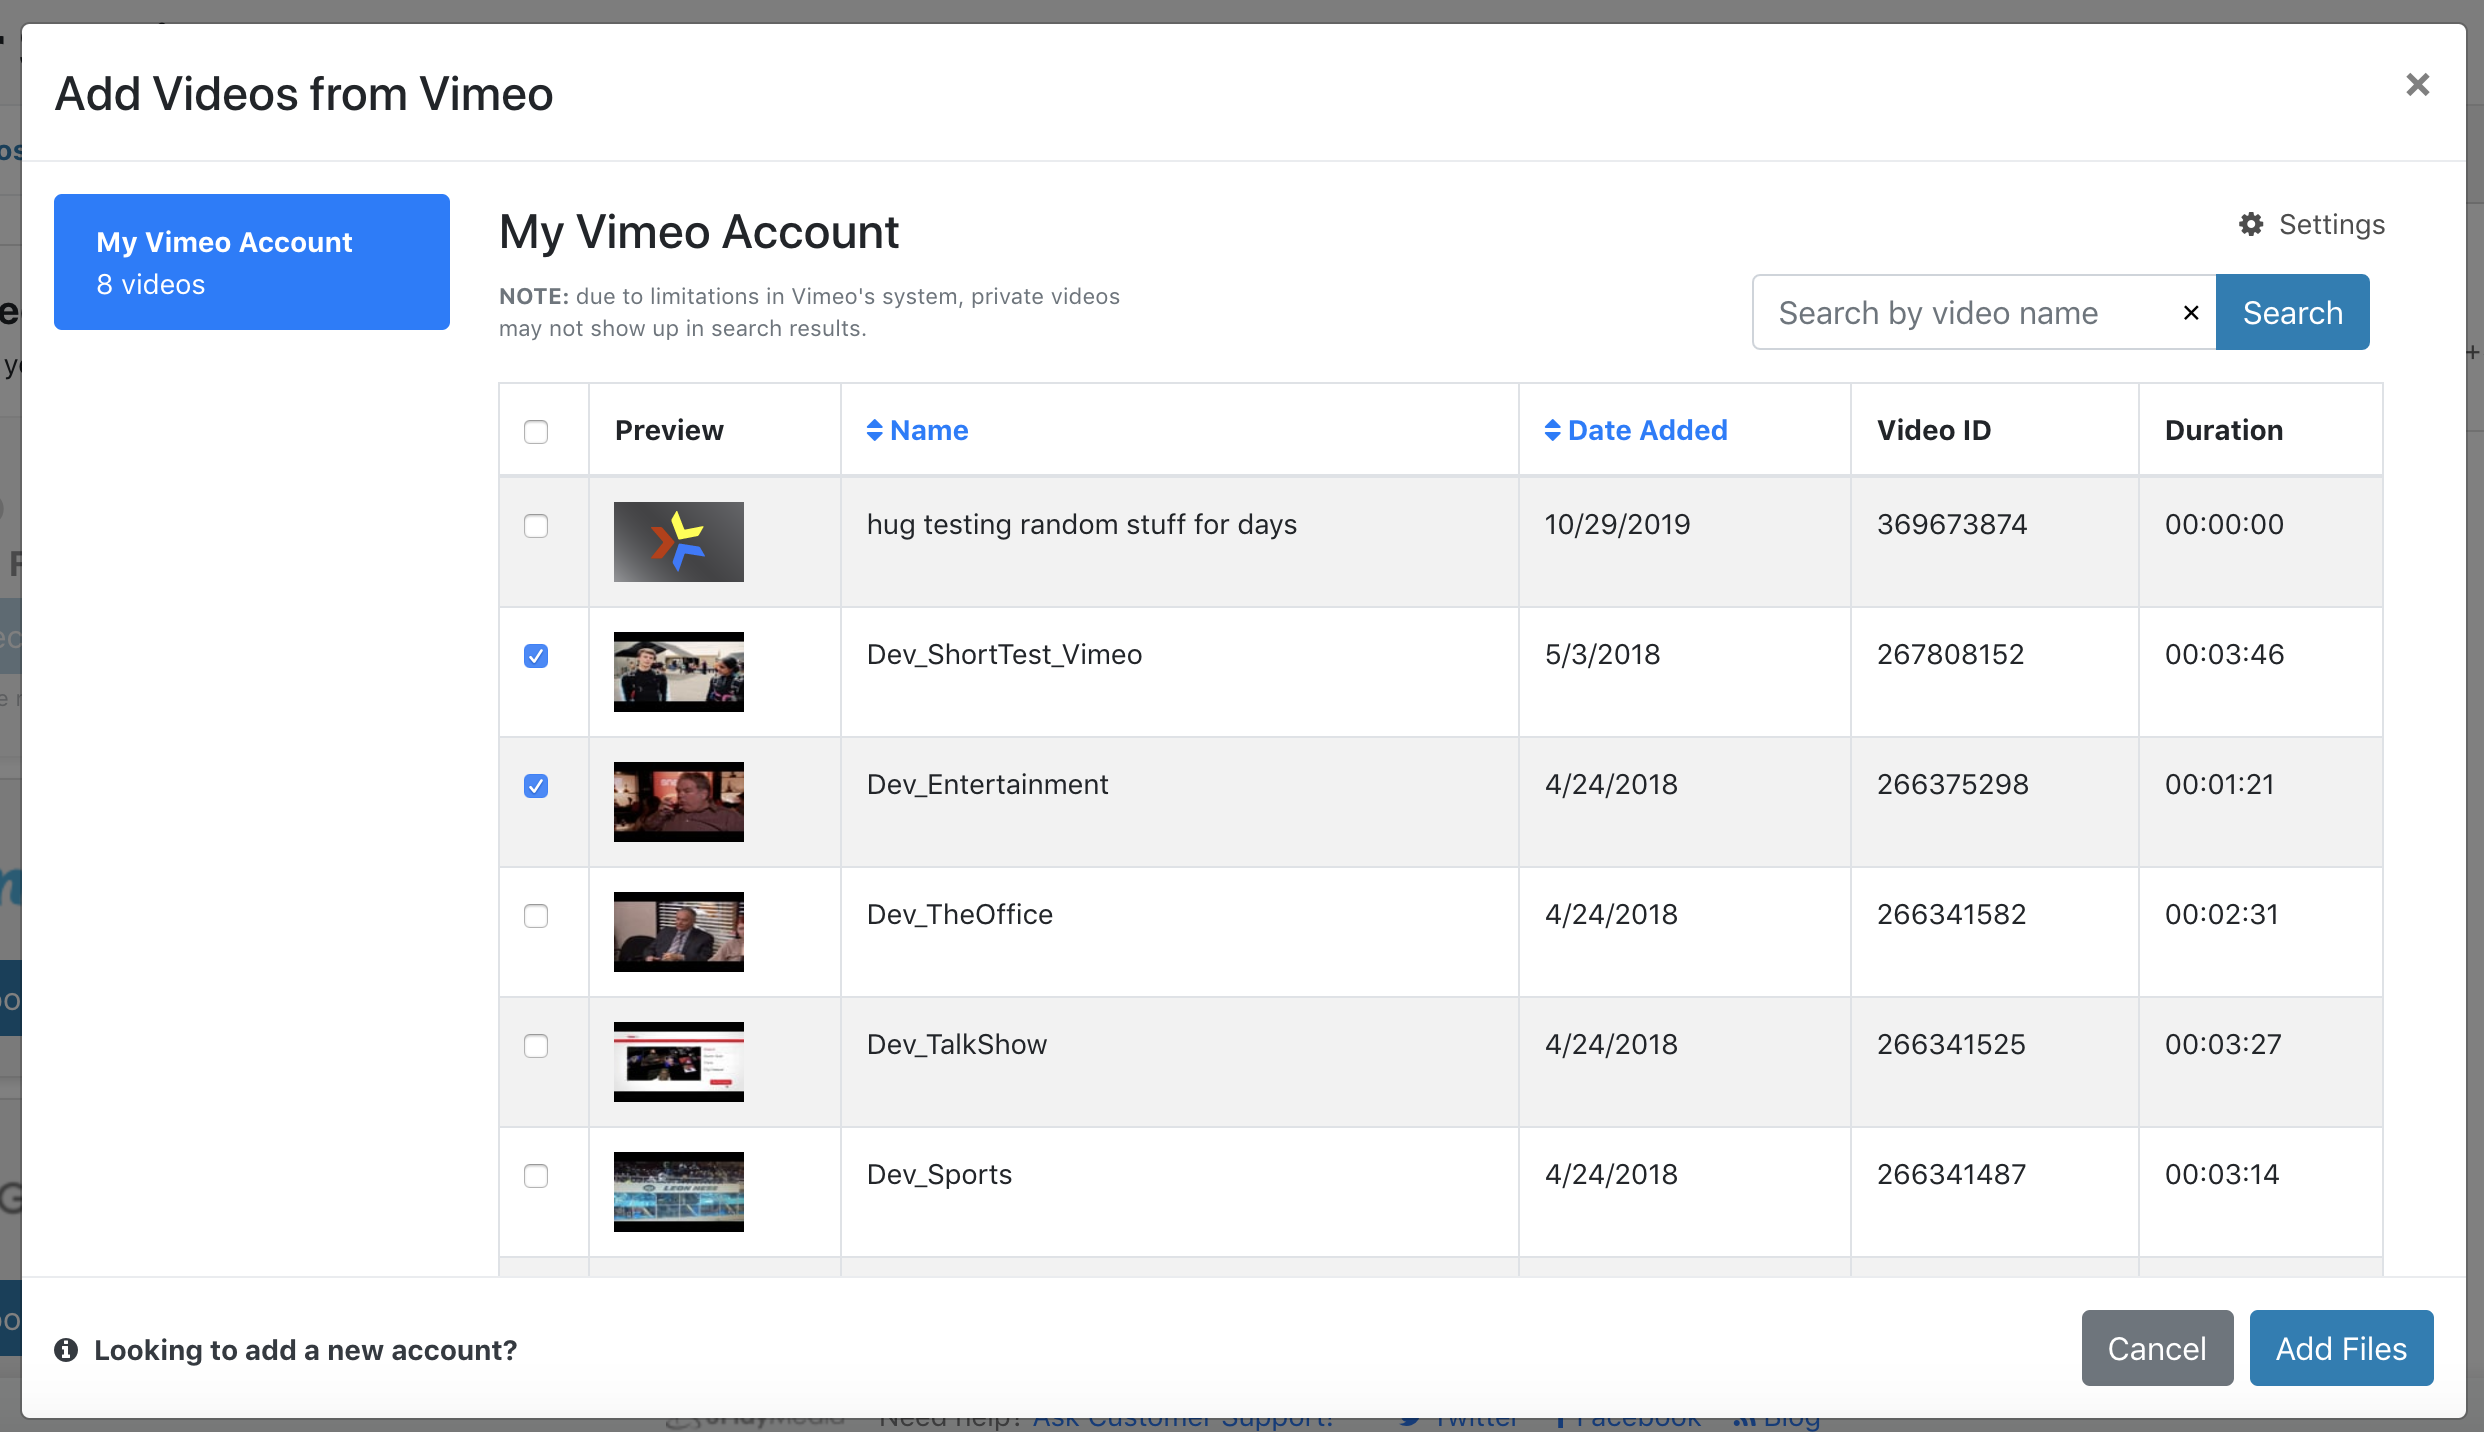The image size is (2484, 1432).
Task: Open the Dev_TalkShow preview thumbnail
Action: click(x=679, y=1062)
